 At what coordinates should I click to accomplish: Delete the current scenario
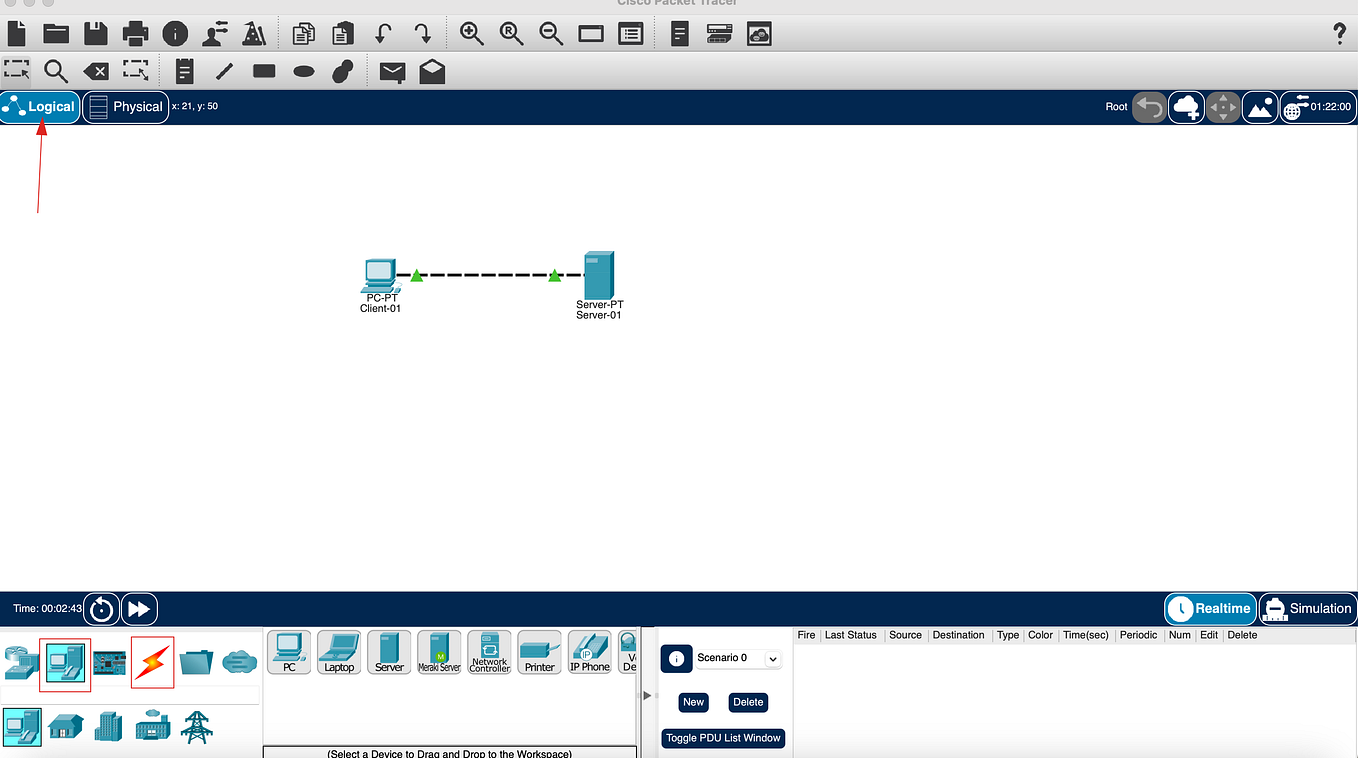747,702
